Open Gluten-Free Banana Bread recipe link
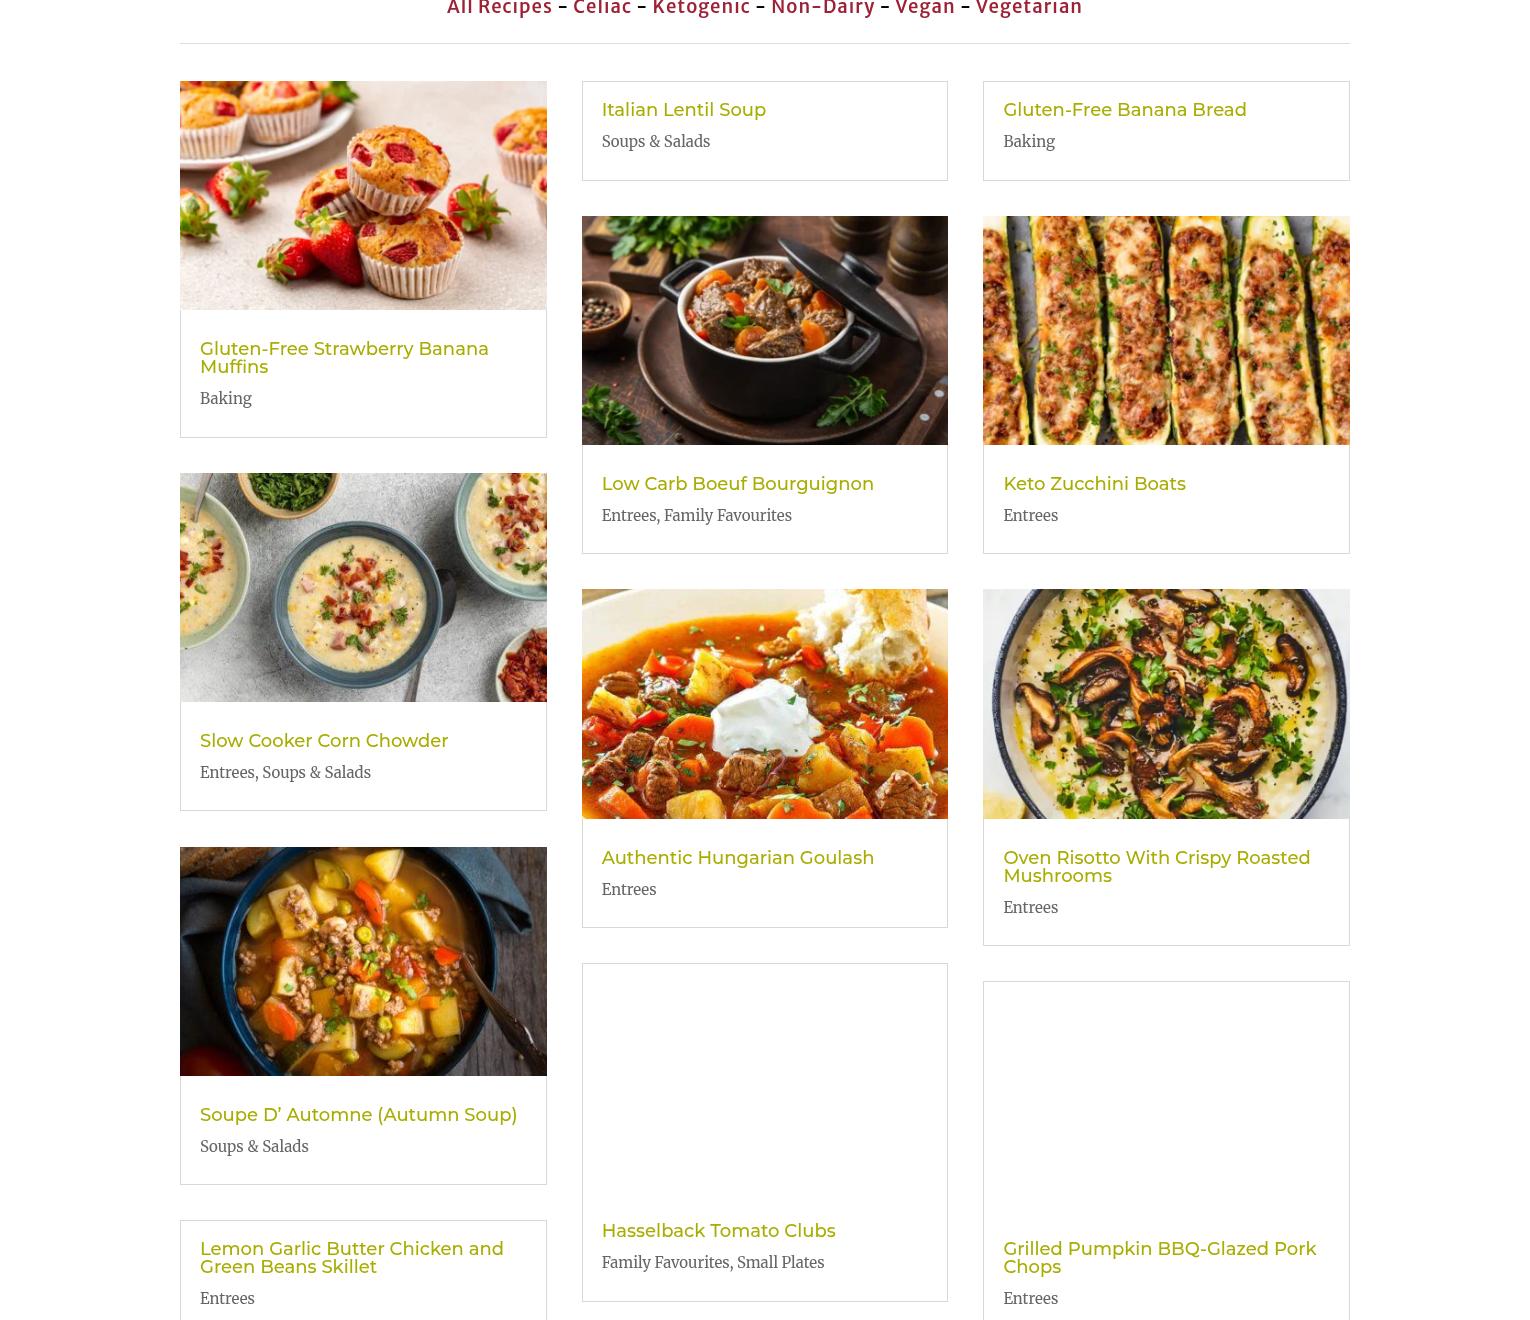The width and height of the screenshot is (1530, 1320). 1125,110
